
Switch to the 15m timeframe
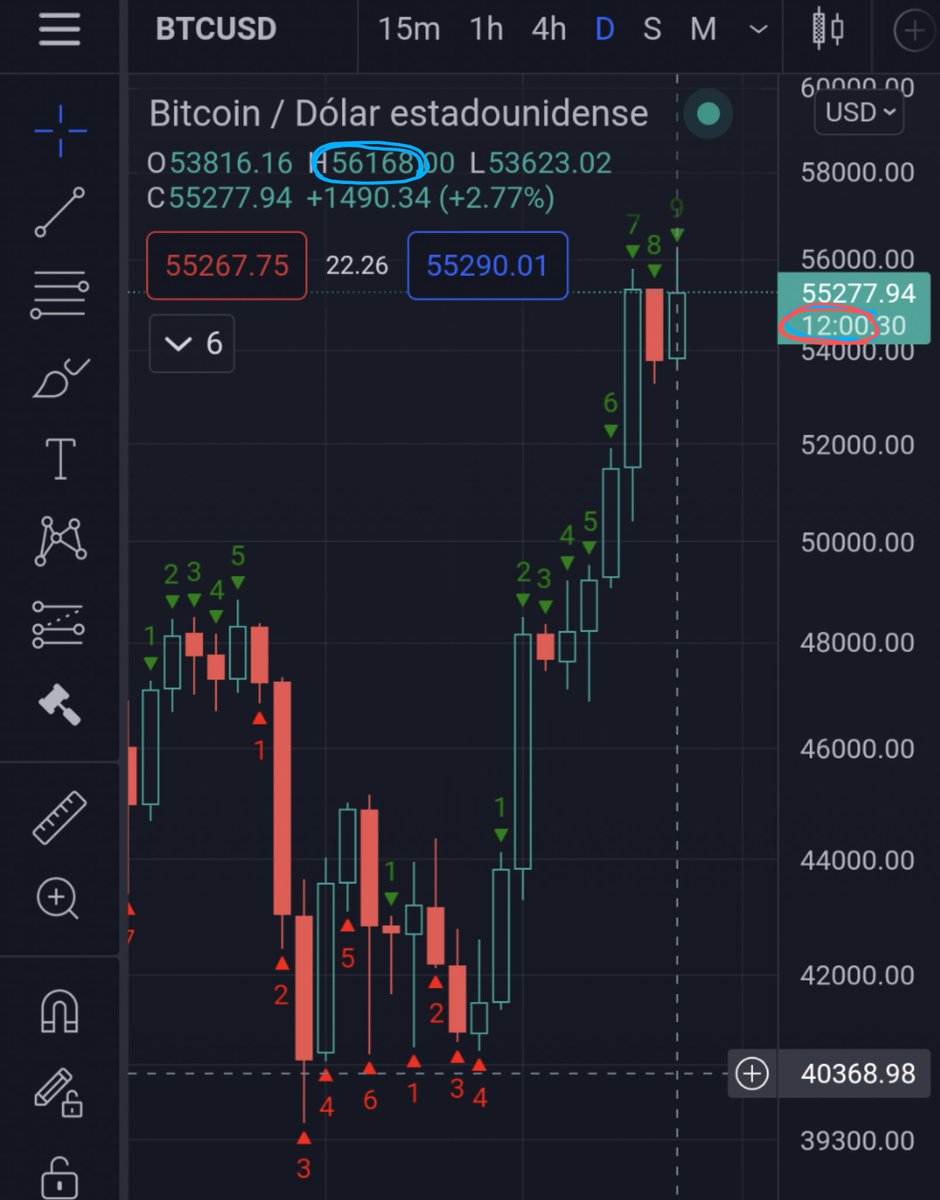coord(409,29)
